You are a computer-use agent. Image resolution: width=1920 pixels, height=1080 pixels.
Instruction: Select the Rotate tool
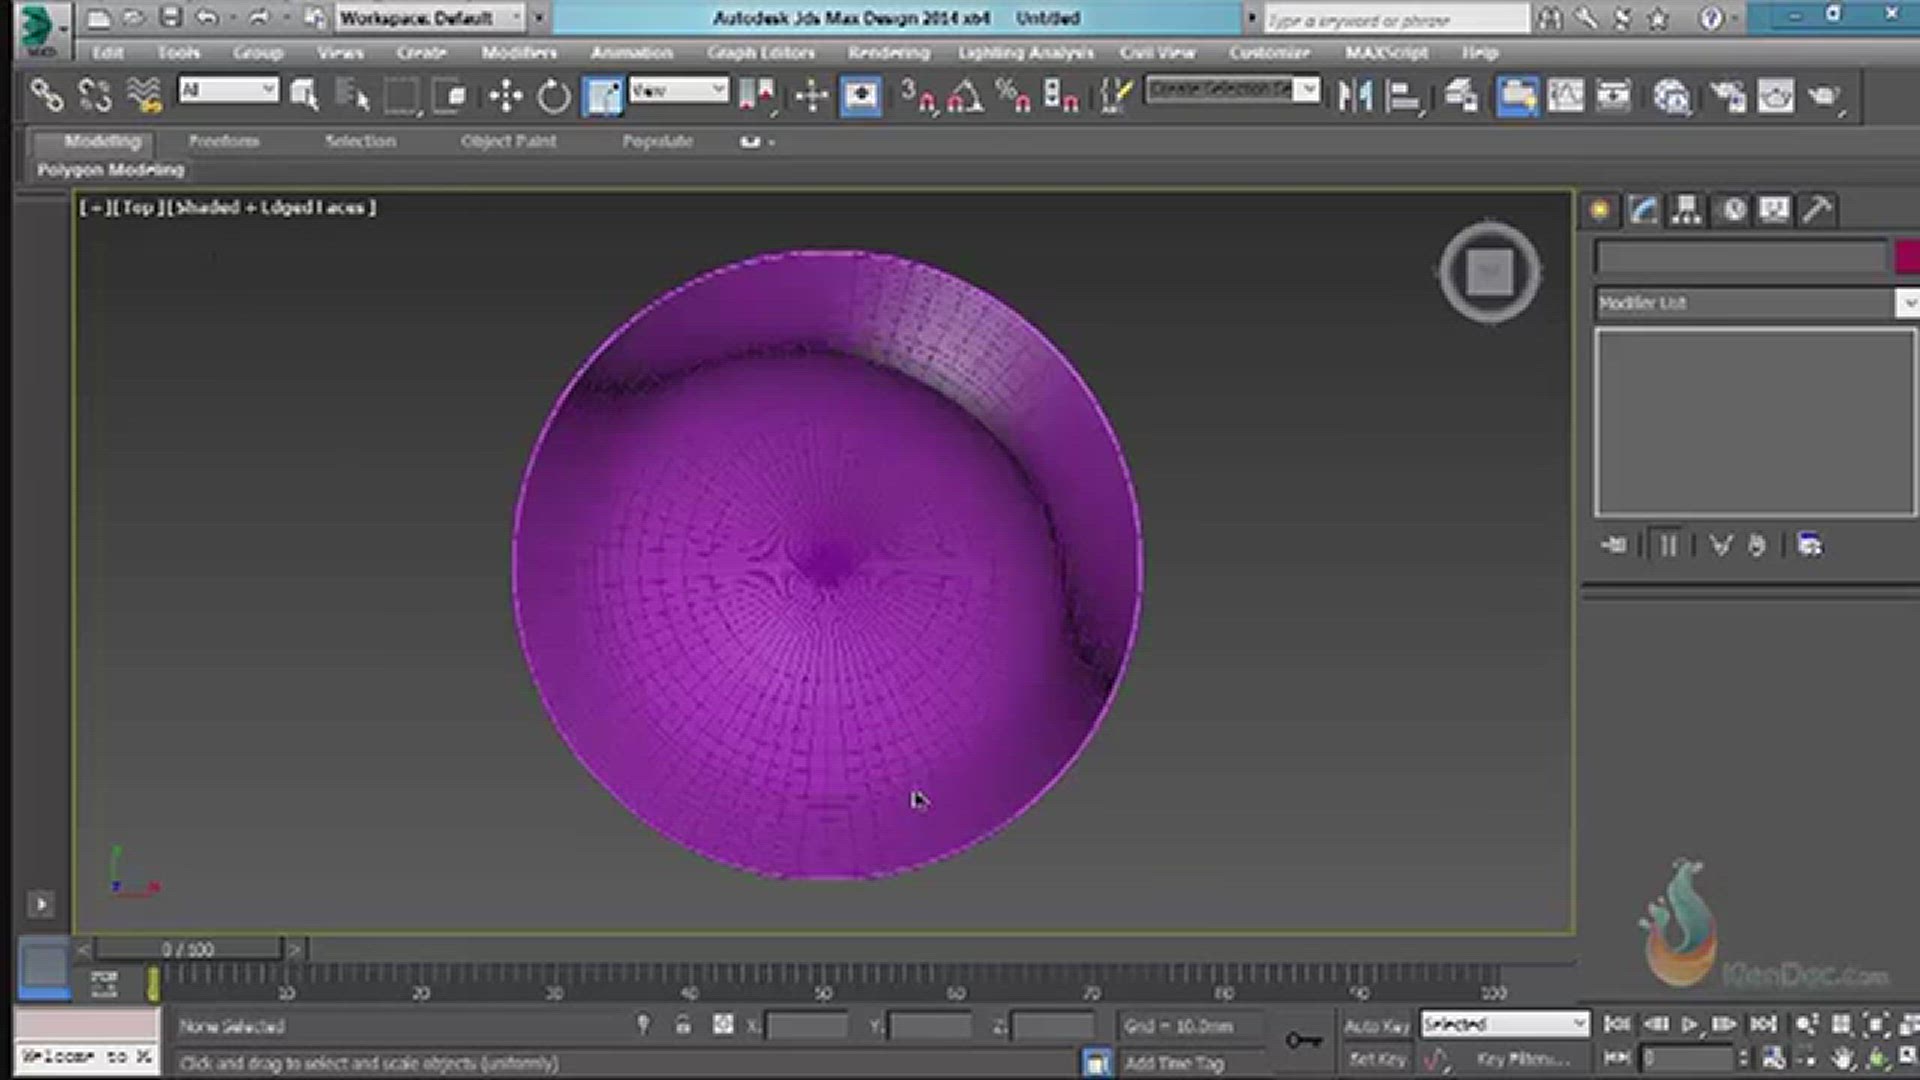(553, 96)
